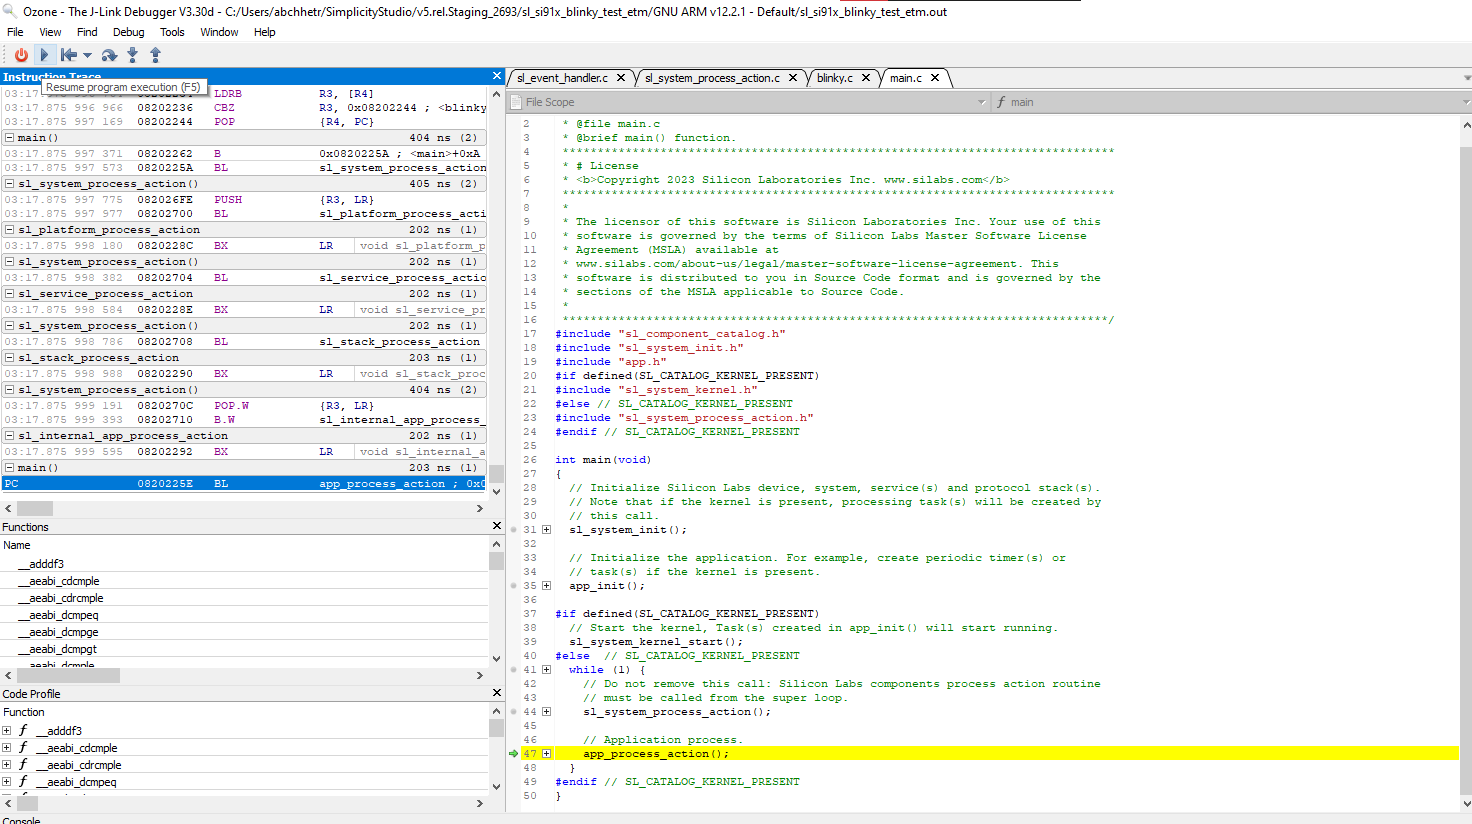Viewport: 1472px width, 824px height.
Task: Select the Step Into icon
Action: [x=133, y=55]
